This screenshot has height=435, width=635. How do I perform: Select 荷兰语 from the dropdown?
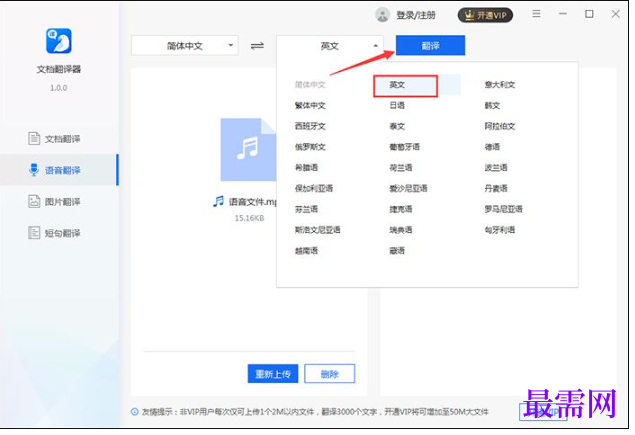[x=401, y=168]
